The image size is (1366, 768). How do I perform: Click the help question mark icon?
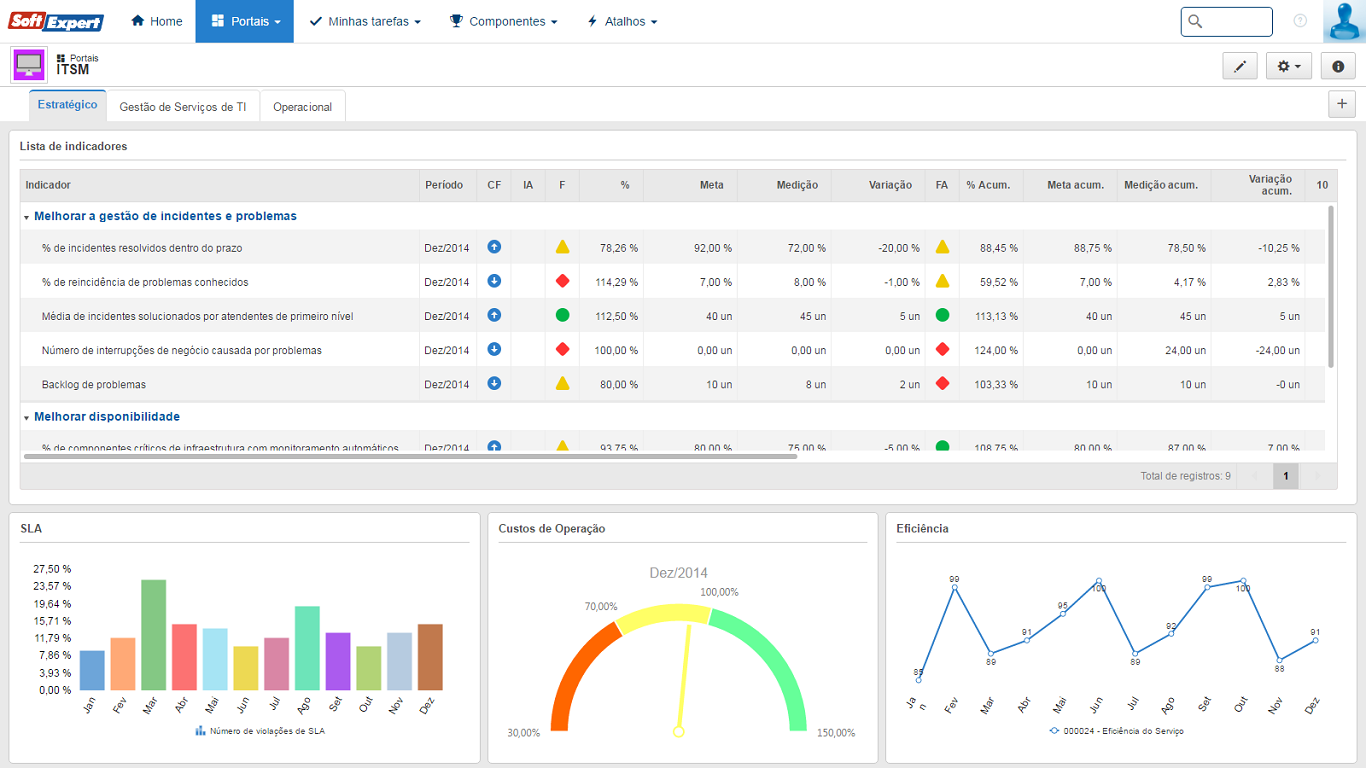pyautogui.click(x=1300, y=21)
